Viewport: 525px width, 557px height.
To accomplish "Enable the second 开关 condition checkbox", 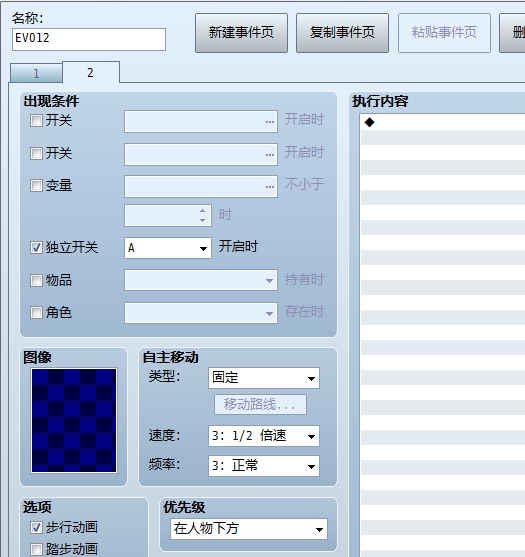I will 36,153.
